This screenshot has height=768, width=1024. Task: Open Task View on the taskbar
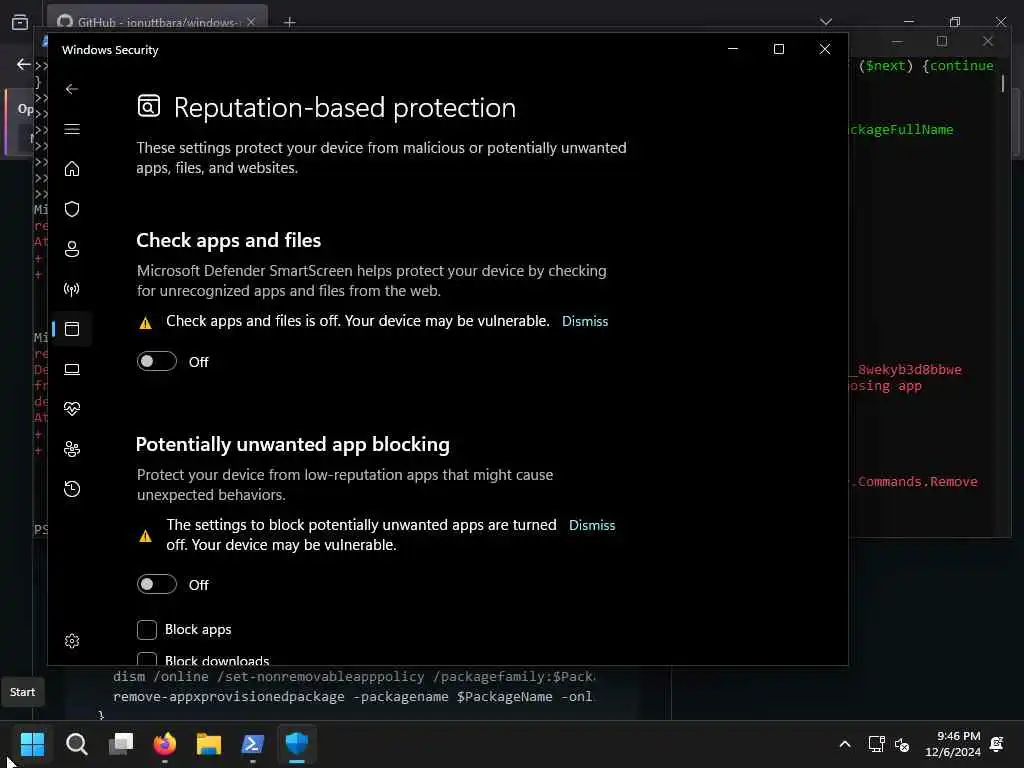pos(121,744)
